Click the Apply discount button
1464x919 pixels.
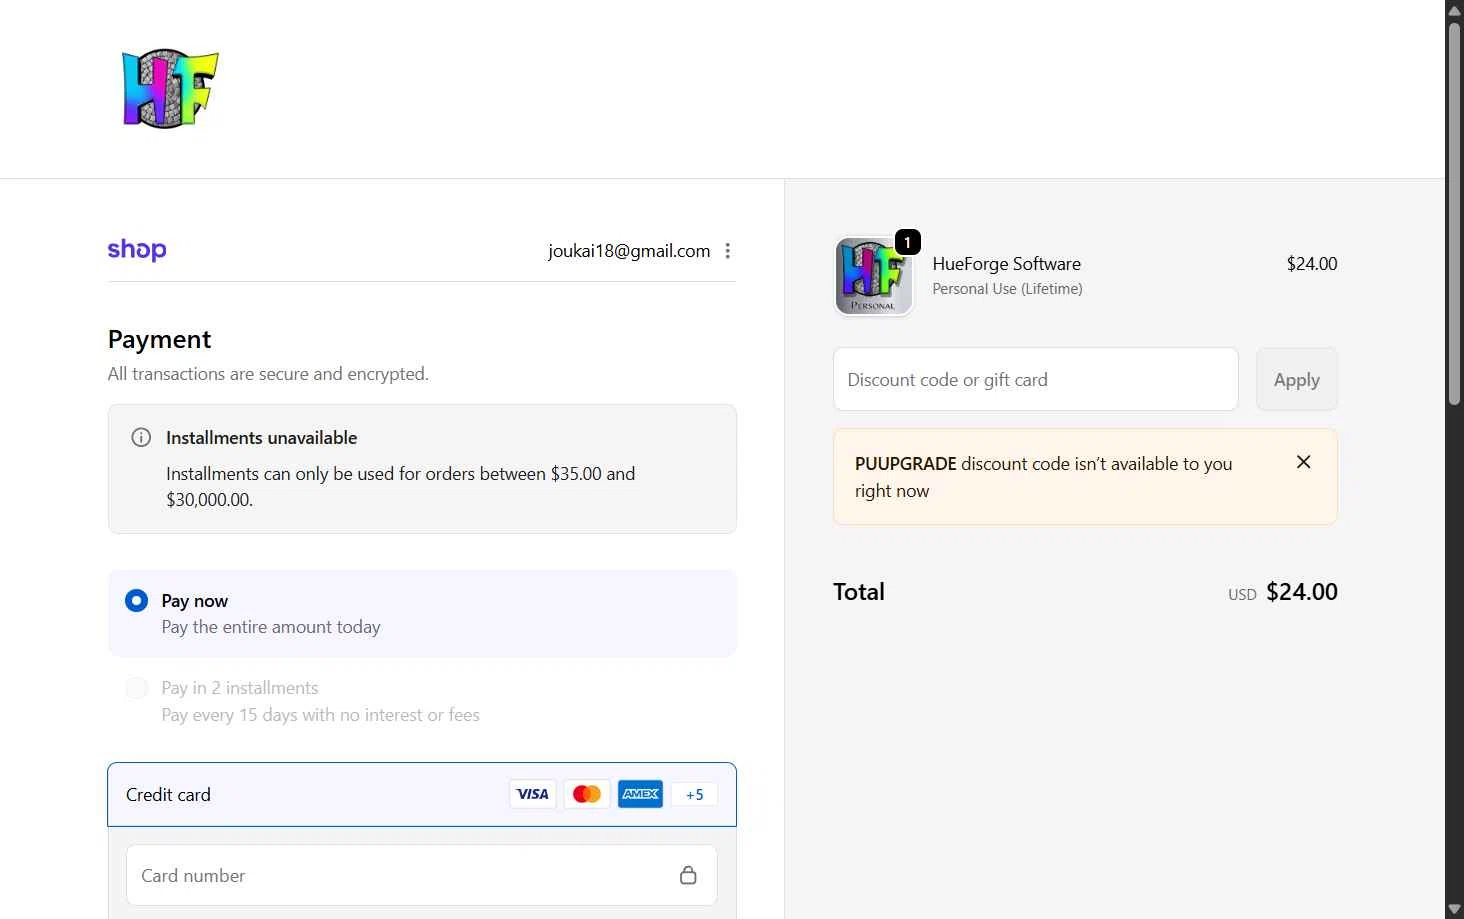tap(1297, 379)
